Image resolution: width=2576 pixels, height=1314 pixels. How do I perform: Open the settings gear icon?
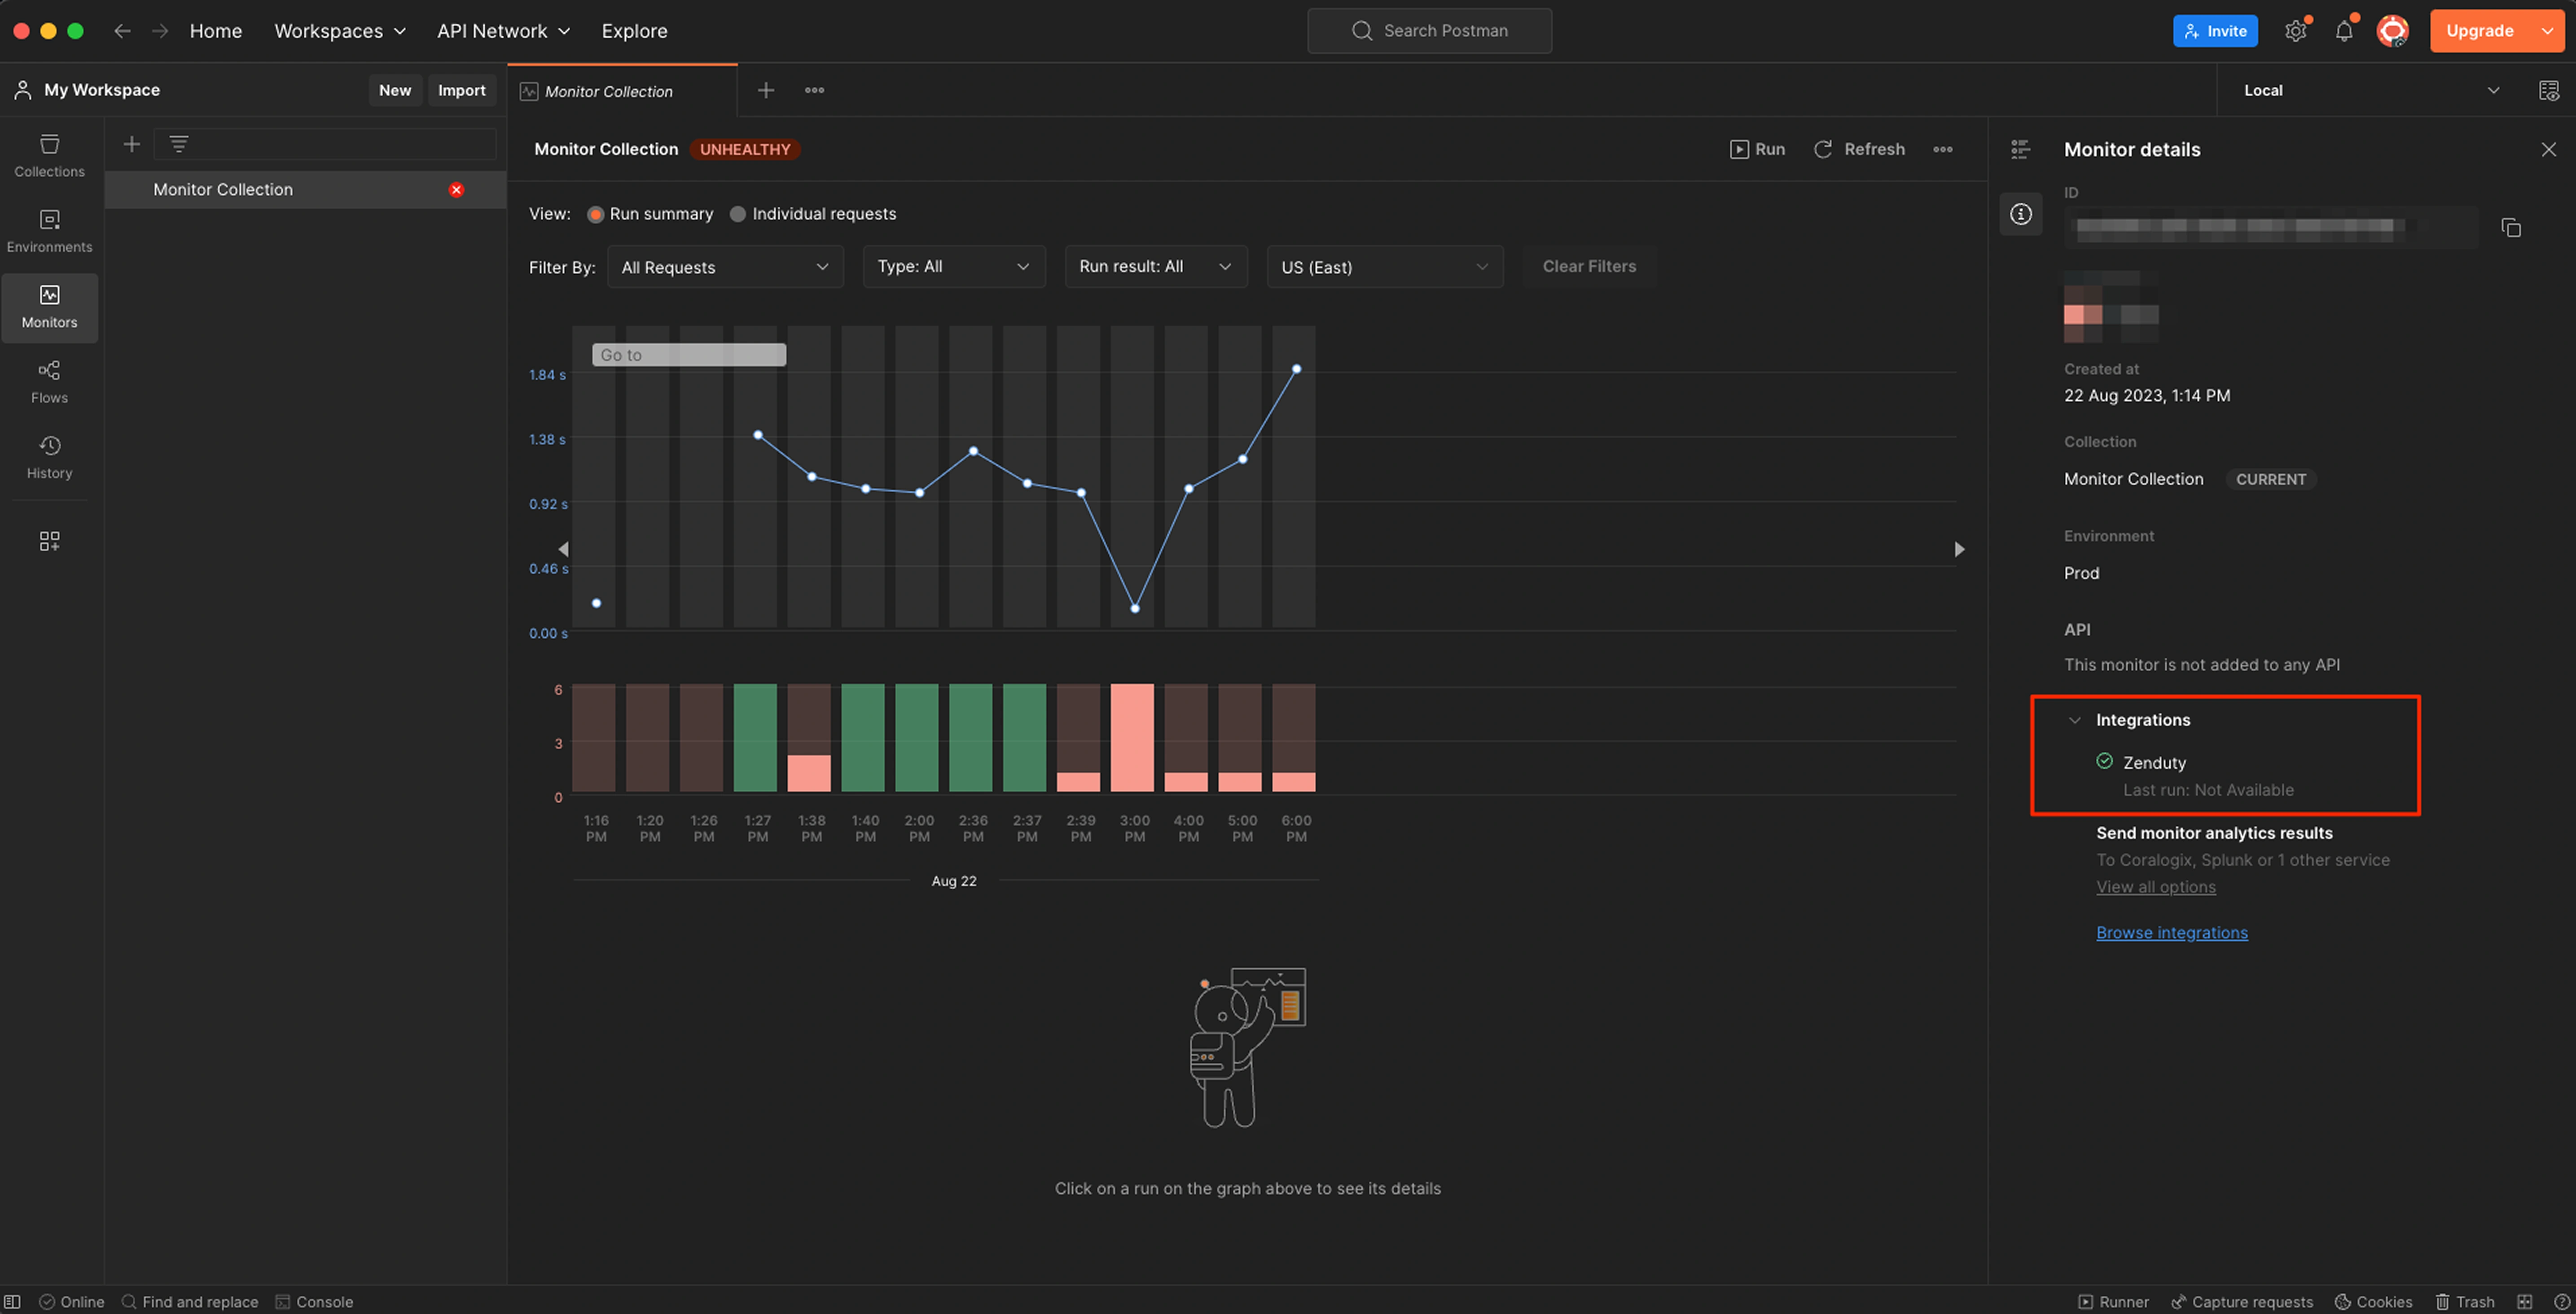pyautogui.click(x=2295, y=31)
